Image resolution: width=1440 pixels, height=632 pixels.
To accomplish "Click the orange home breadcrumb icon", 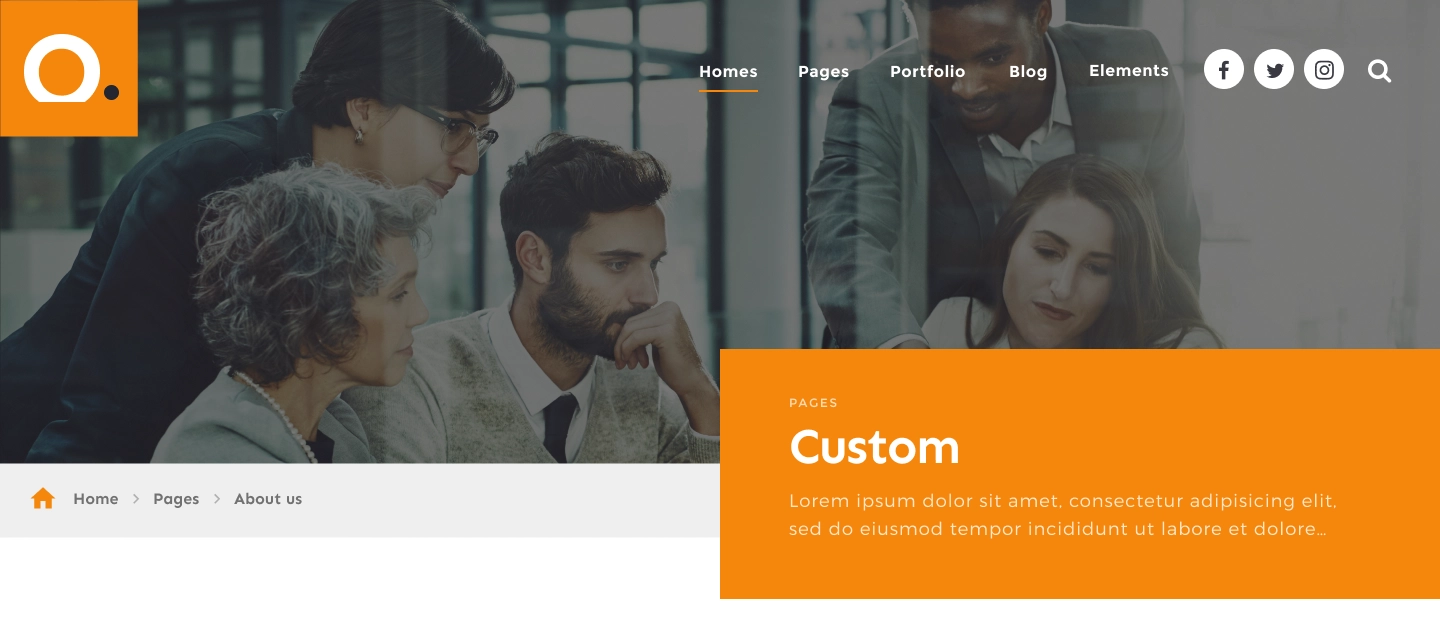I will tap(43, 498).
